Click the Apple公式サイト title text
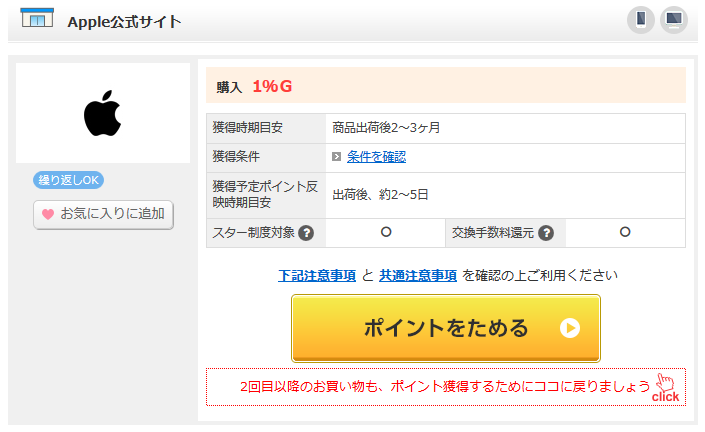 [125, 21]
